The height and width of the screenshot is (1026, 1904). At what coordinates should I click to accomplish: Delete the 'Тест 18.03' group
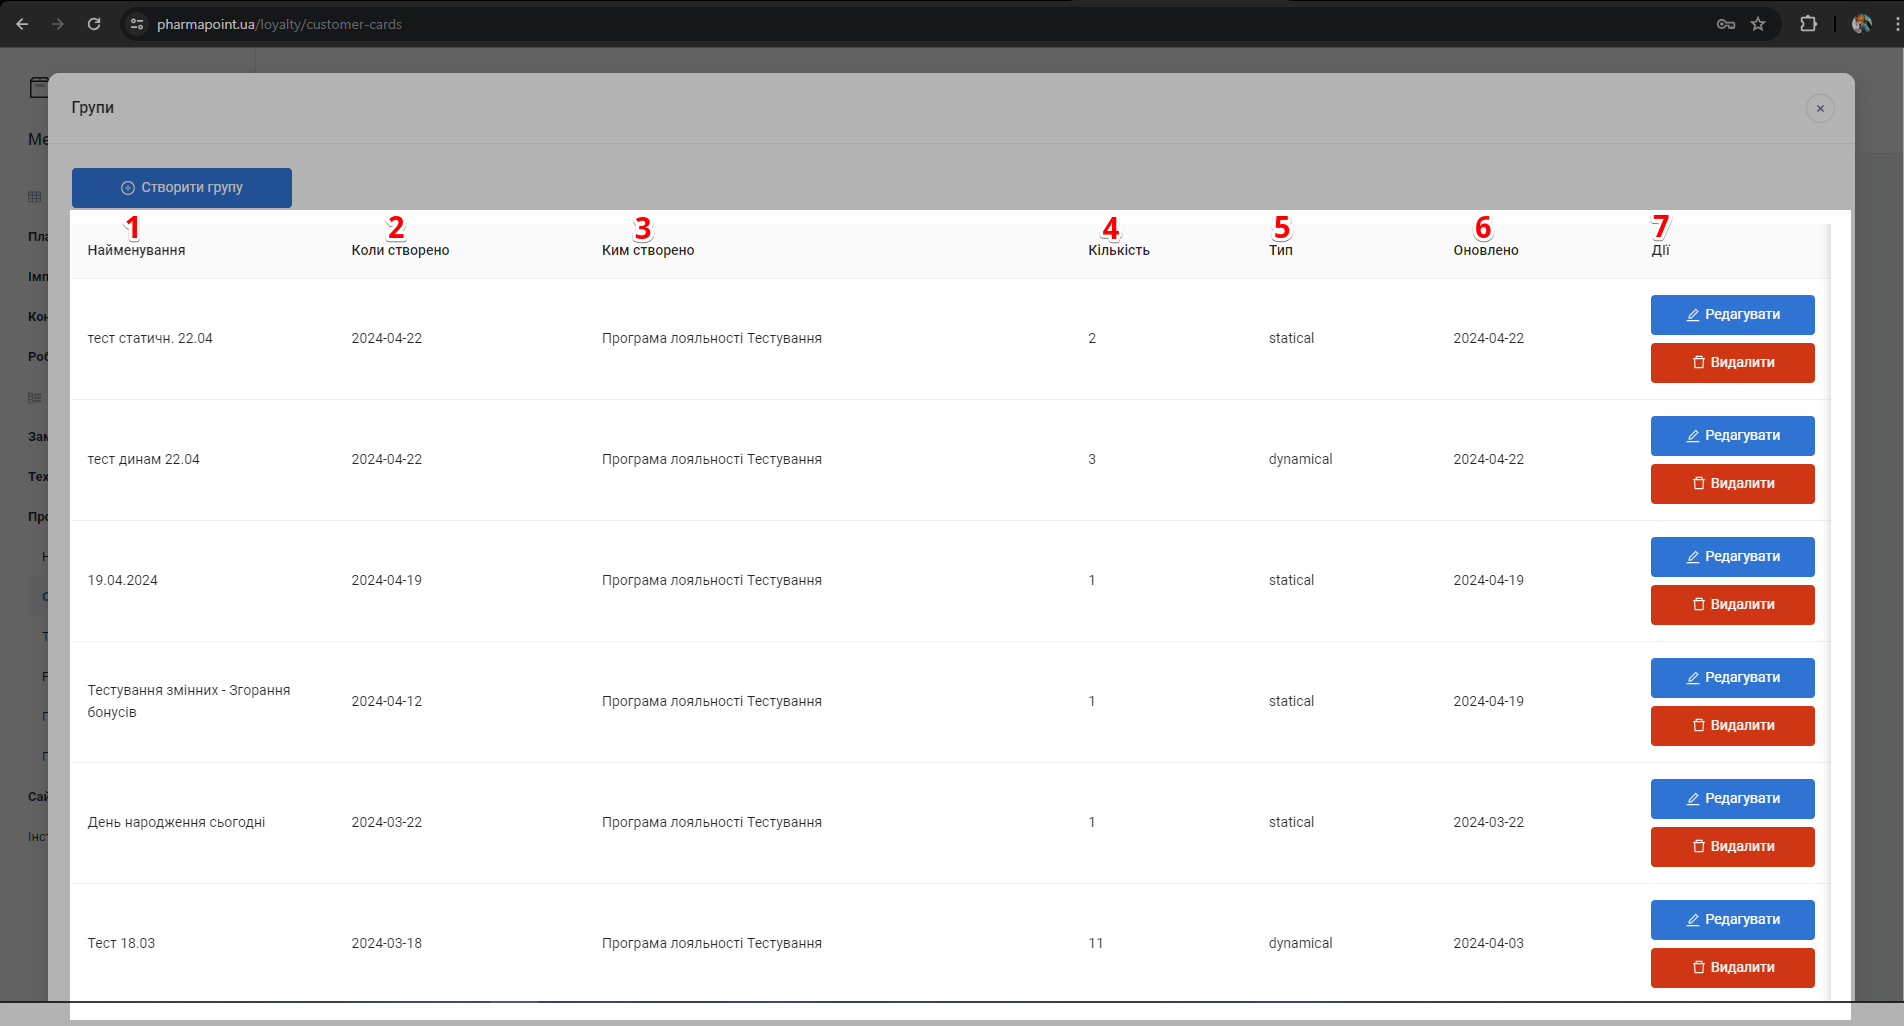[x=1732, y=968]
